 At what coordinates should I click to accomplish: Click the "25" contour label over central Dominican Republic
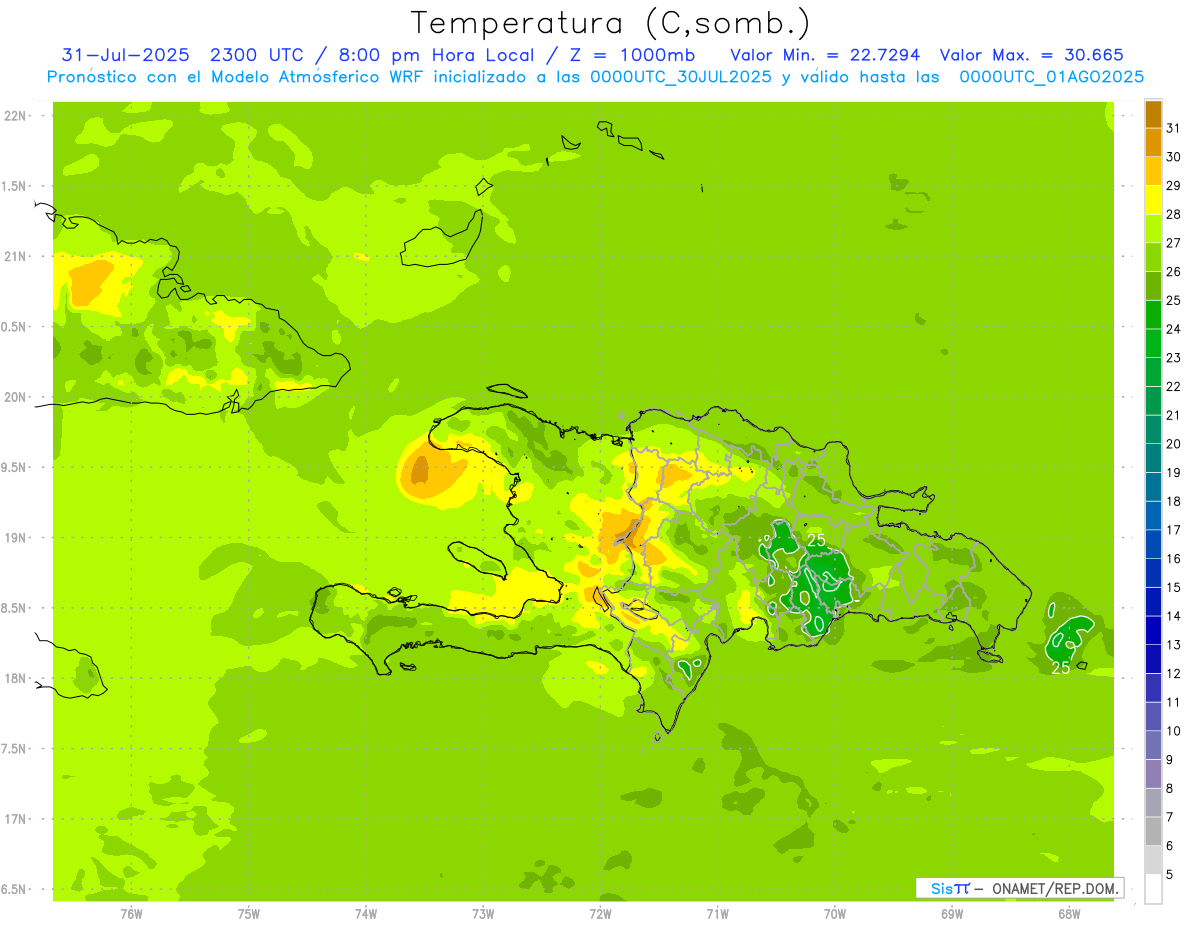(816, 540)
